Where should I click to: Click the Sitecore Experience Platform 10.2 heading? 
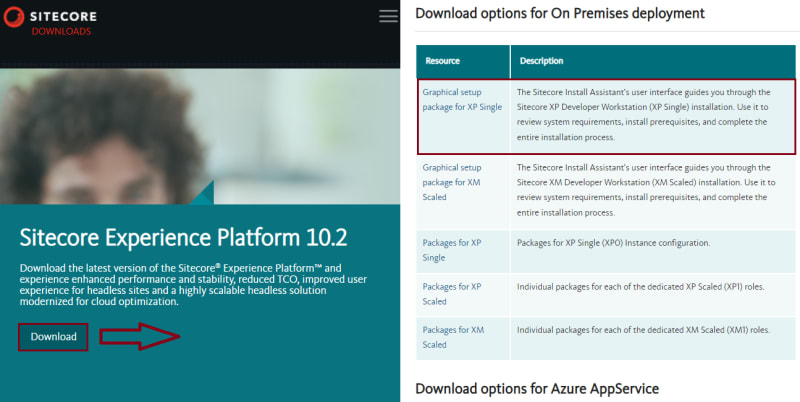click(184, 238)
